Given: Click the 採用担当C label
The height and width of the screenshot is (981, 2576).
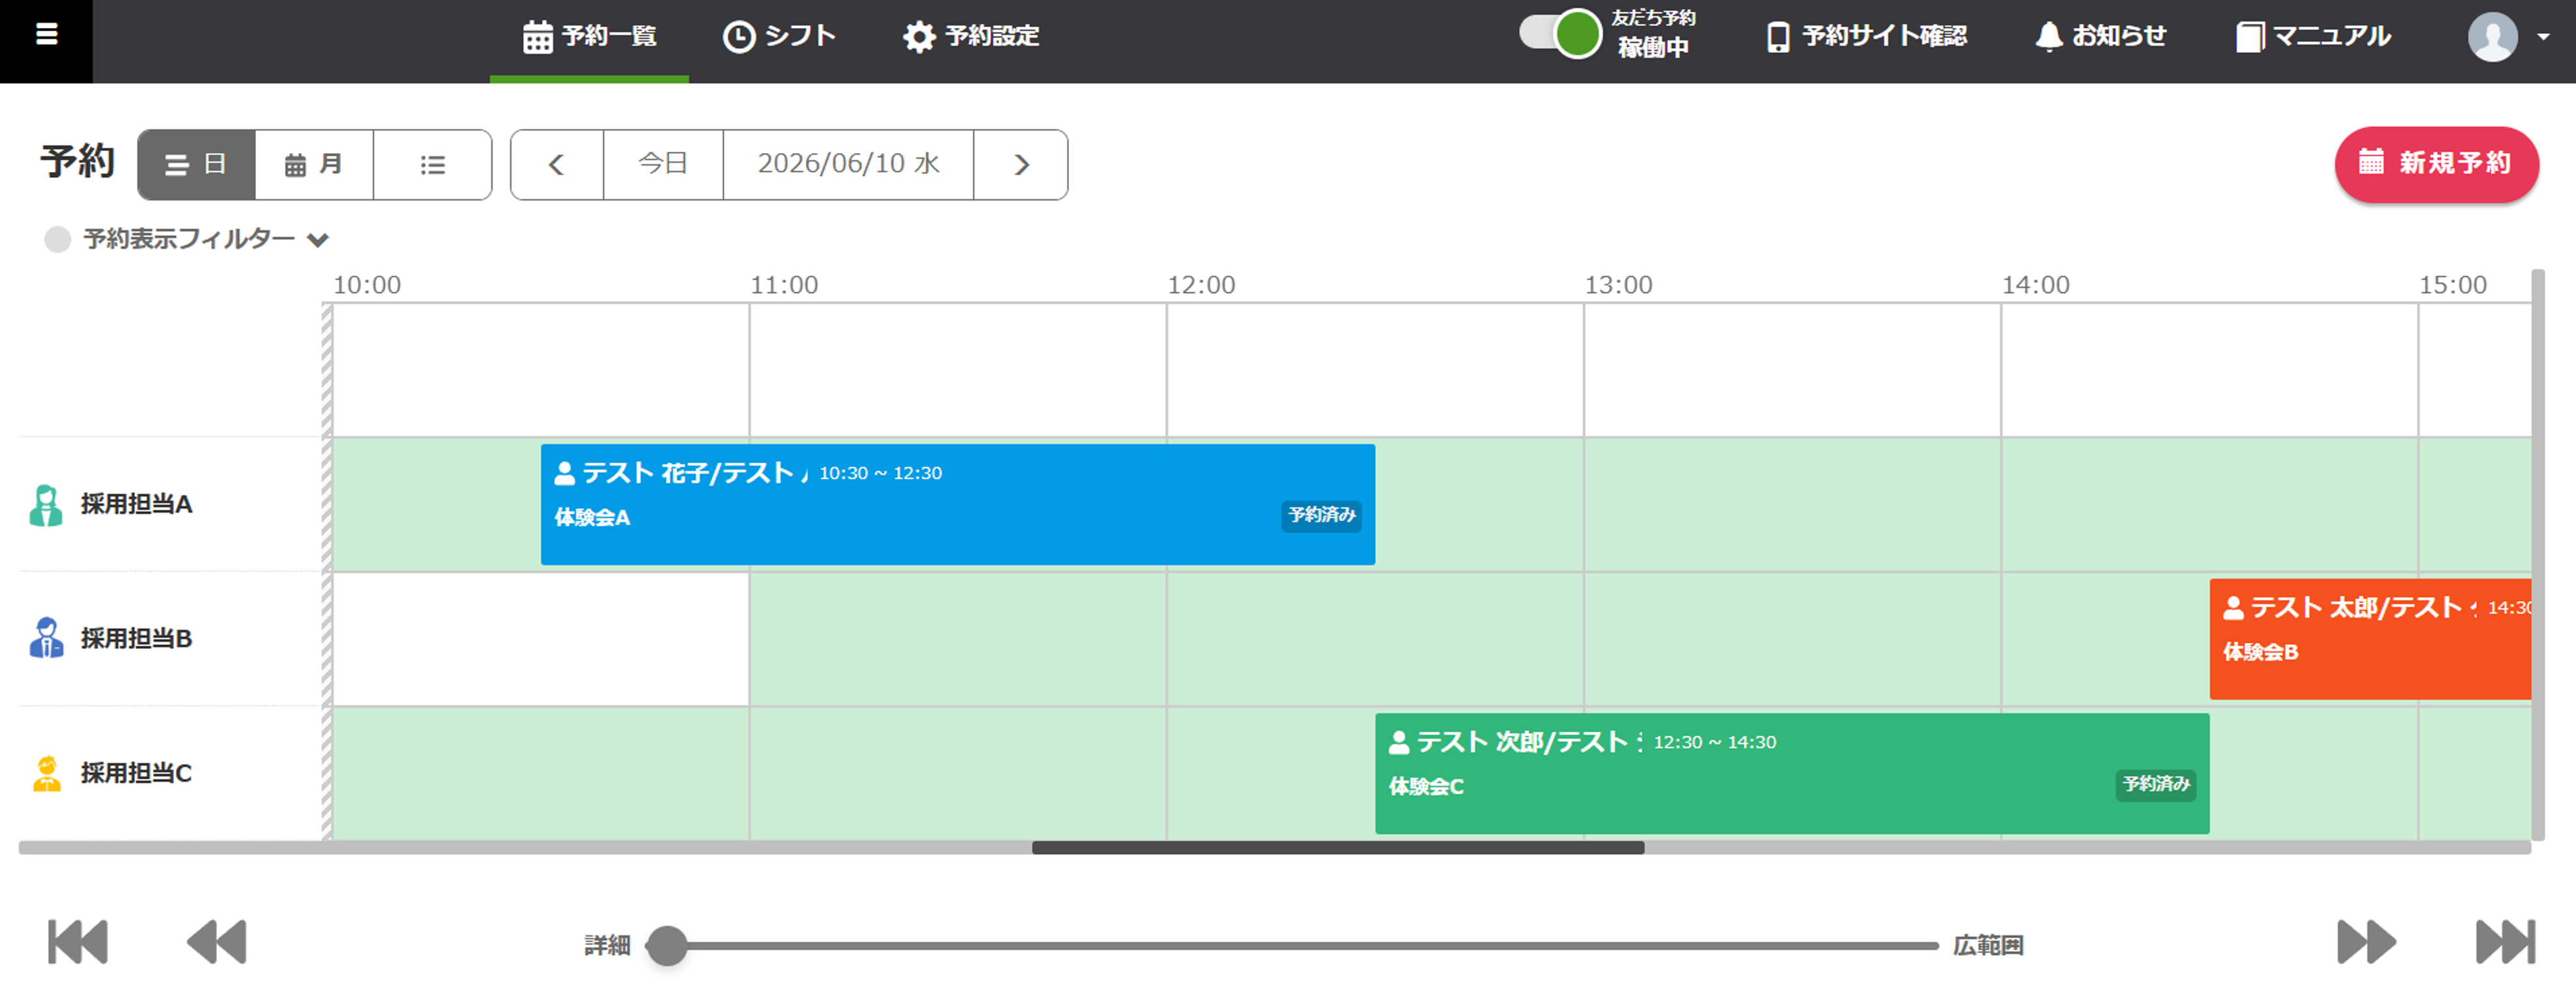Looking at the screenshot, I should tap(136, 773).
